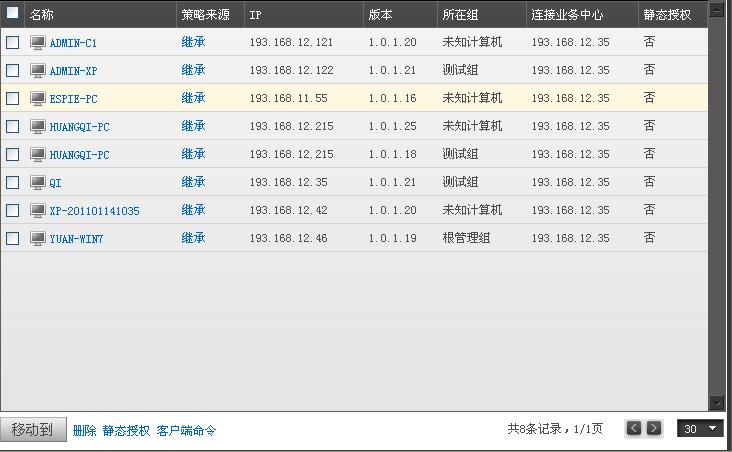Viewport: 732px width, 452px height.
Task: Click the 删除 link at bottom
Action: (84, 430)
